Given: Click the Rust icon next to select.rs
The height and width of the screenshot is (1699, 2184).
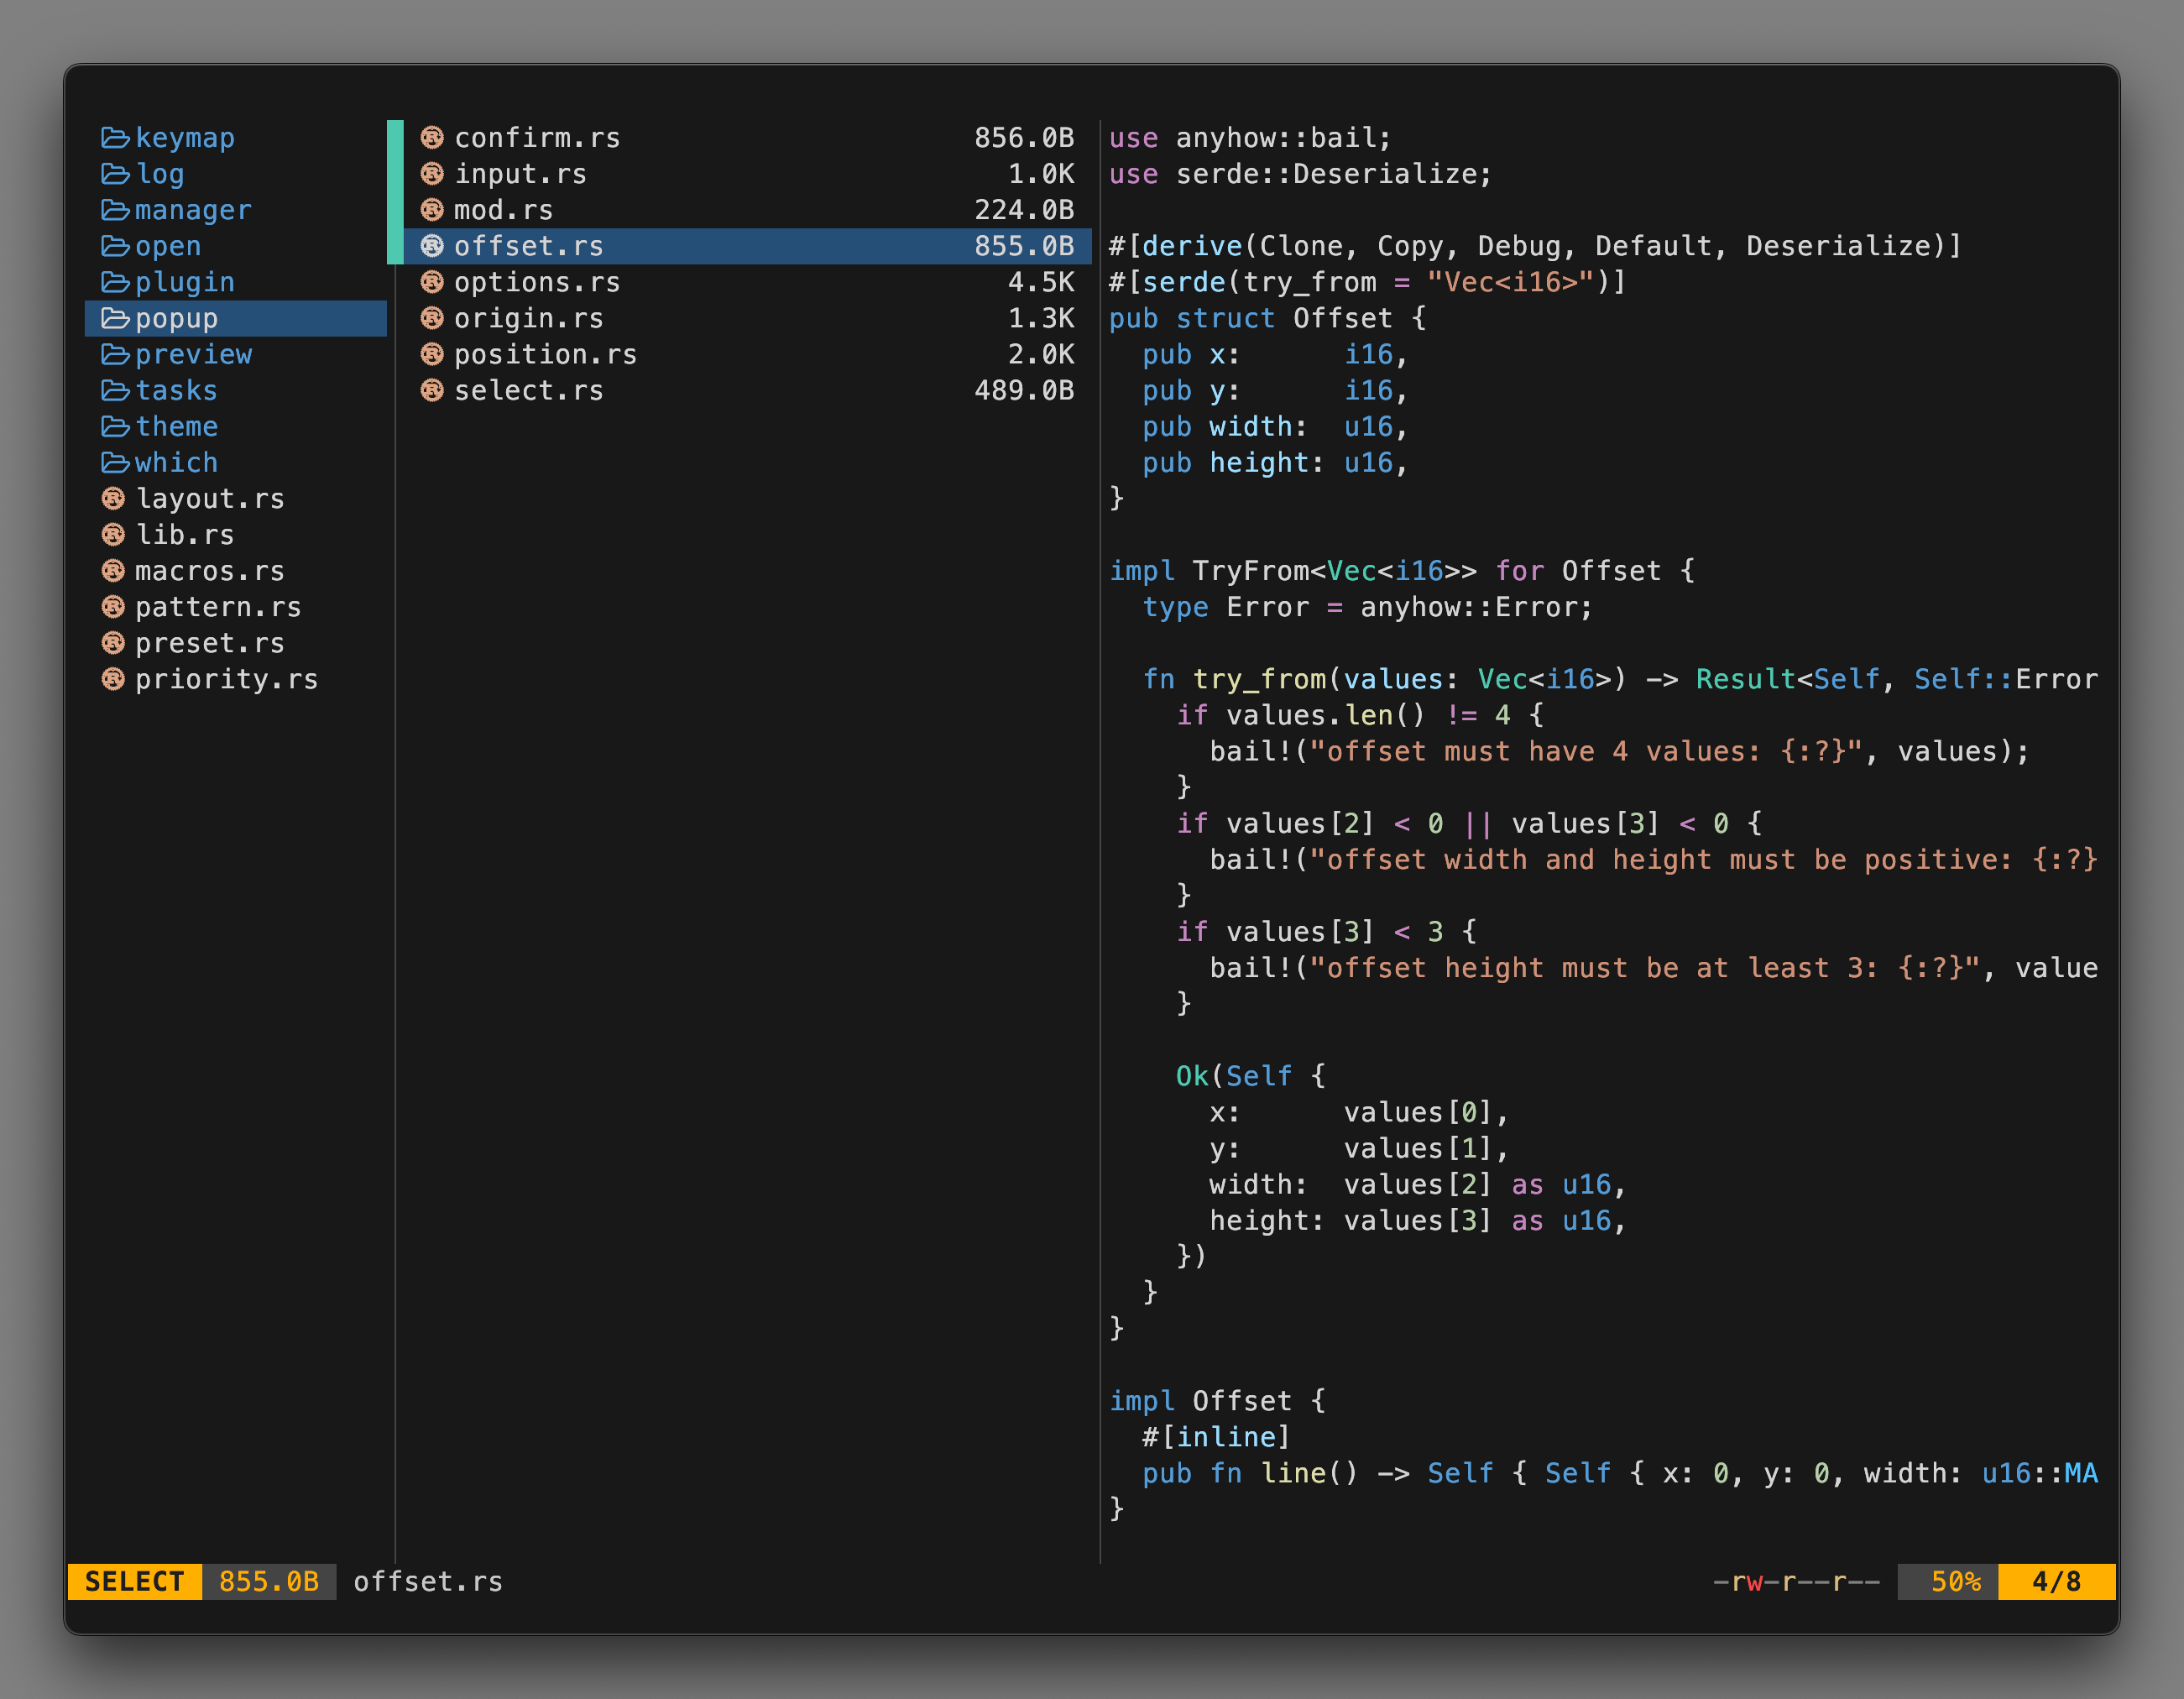Looking at the screenshot, I should point(432,391).
